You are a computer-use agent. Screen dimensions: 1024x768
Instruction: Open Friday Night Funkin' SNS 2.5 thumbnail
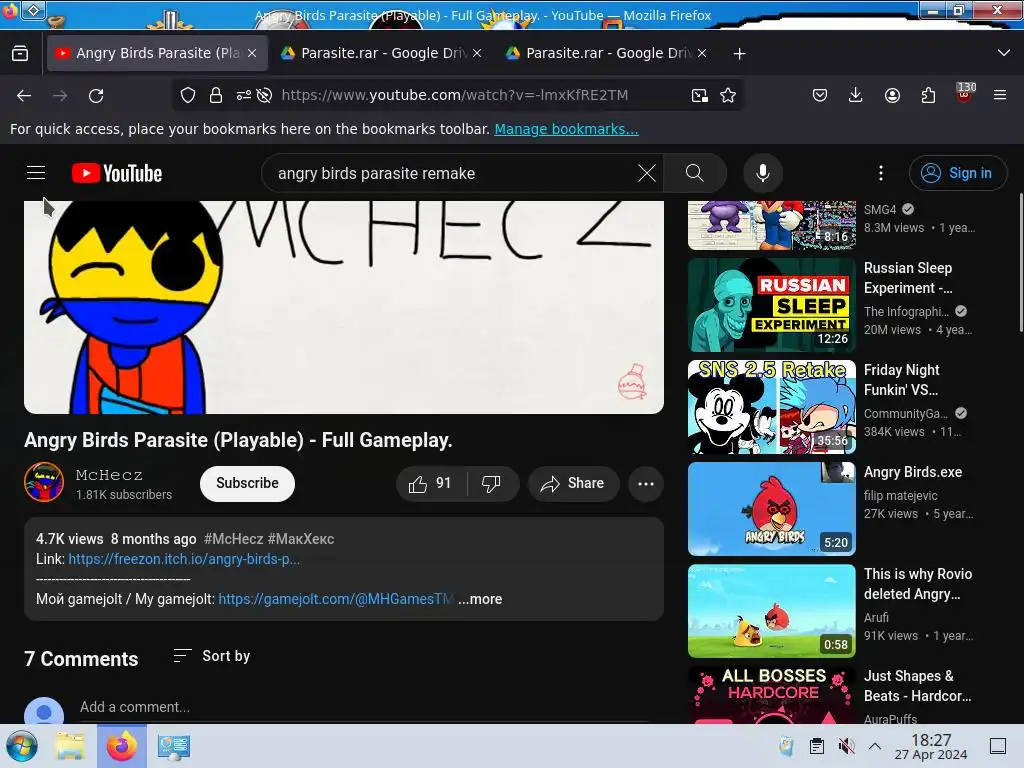[772, 407]
